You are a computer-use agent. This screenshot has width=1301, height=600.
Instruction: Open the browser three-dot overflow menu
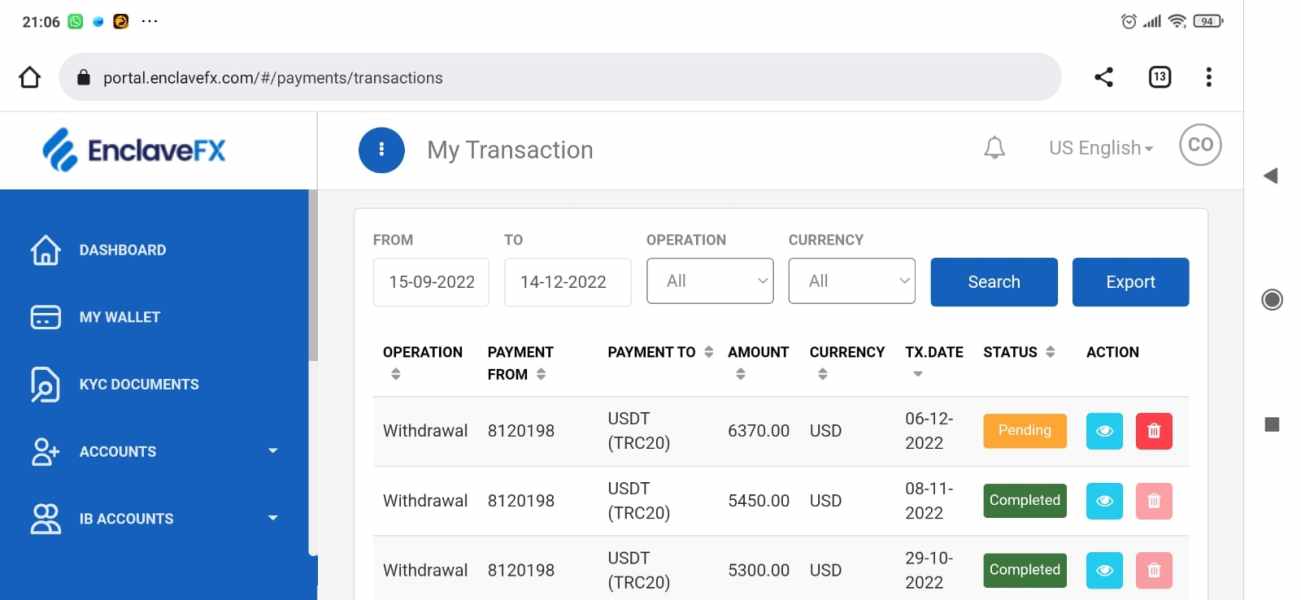tap(1209, 77)
